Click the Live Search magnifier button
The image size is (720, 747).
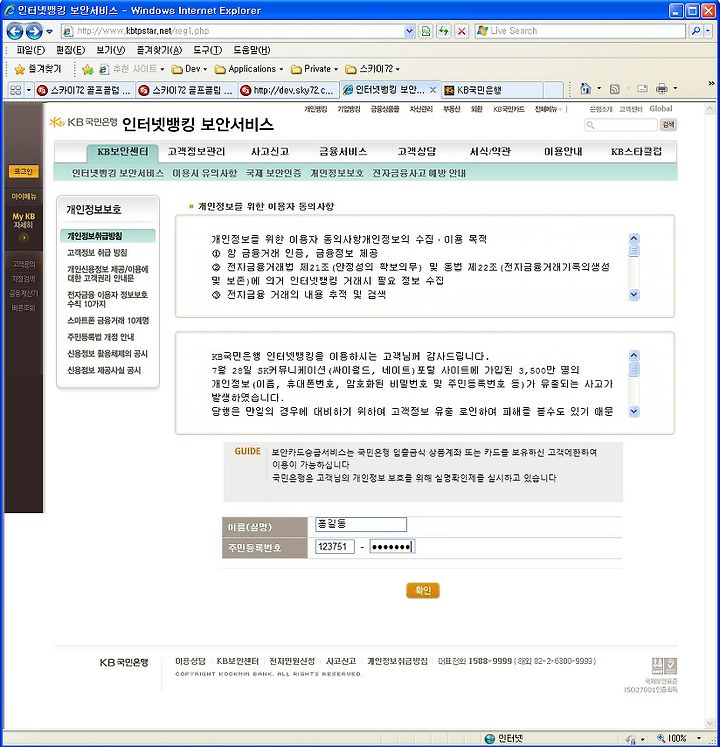pos(696,31)
